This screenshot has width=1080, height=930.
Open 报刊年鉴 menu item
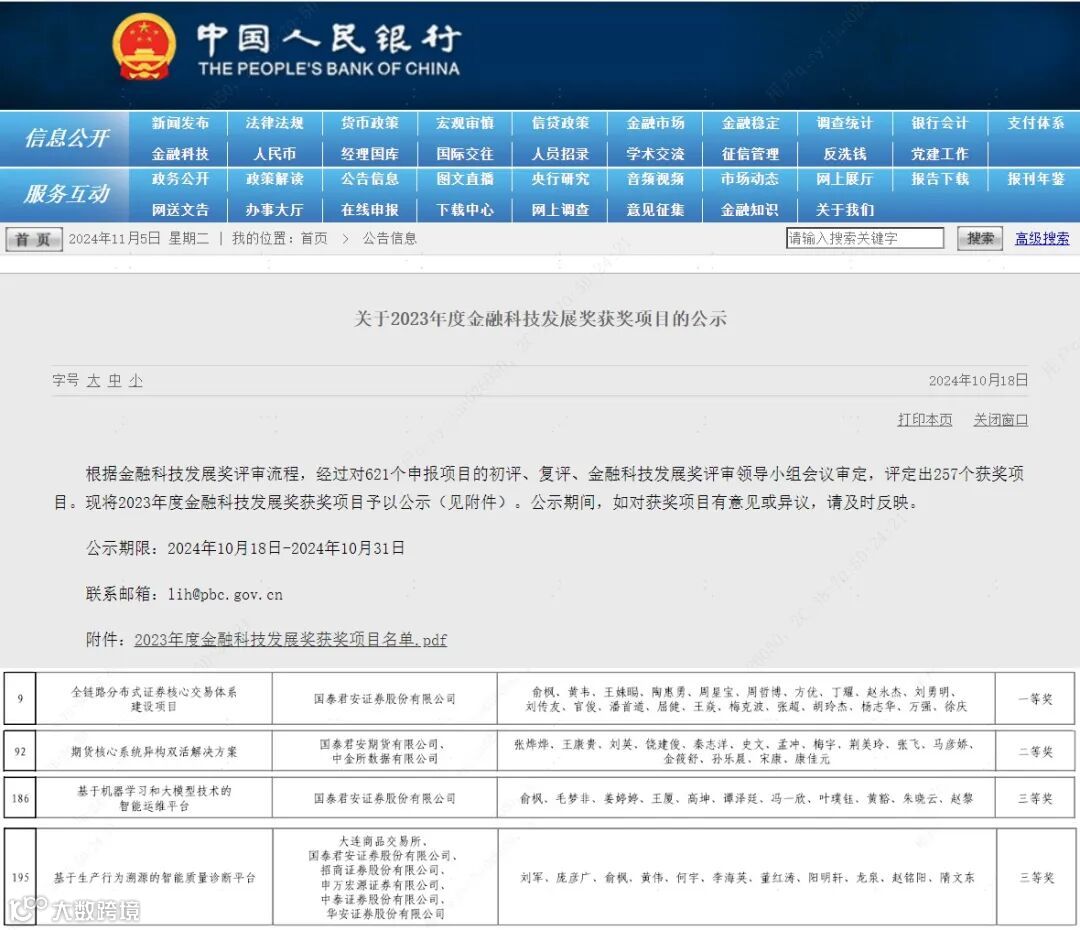click(1035, 179)
